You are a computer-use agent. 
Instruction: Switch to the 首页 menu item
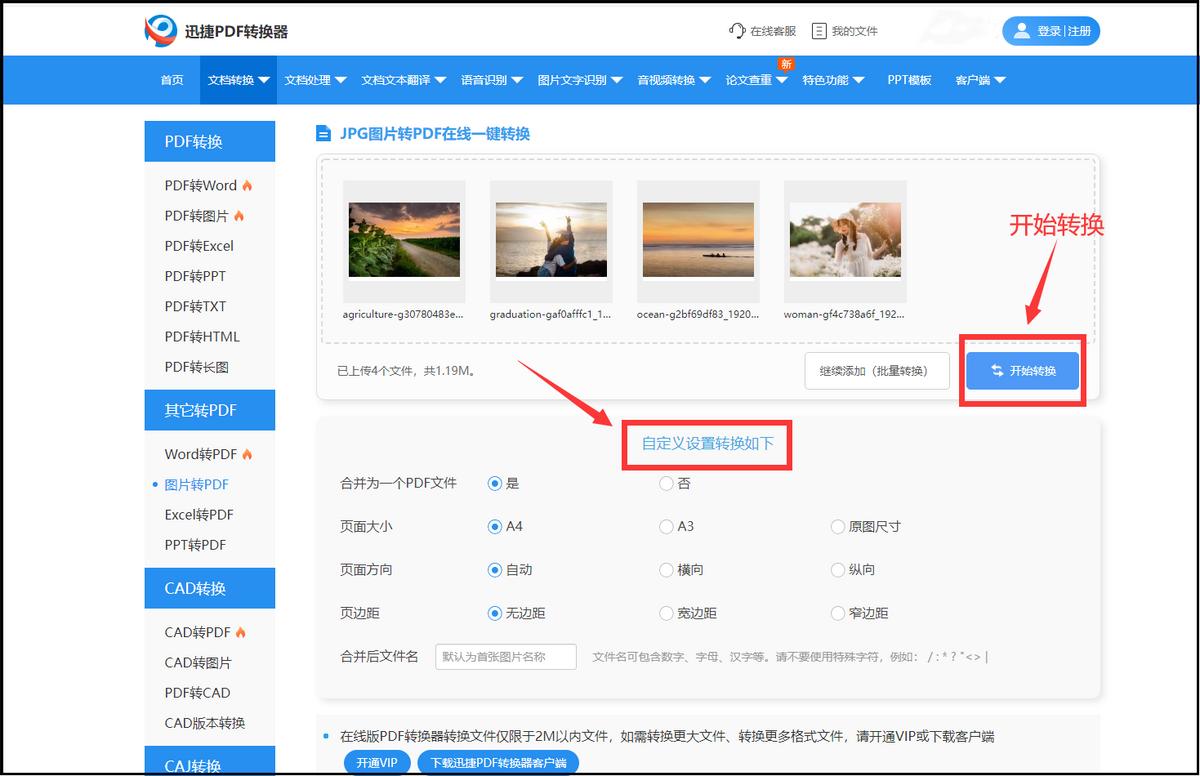tap(170, 80)
